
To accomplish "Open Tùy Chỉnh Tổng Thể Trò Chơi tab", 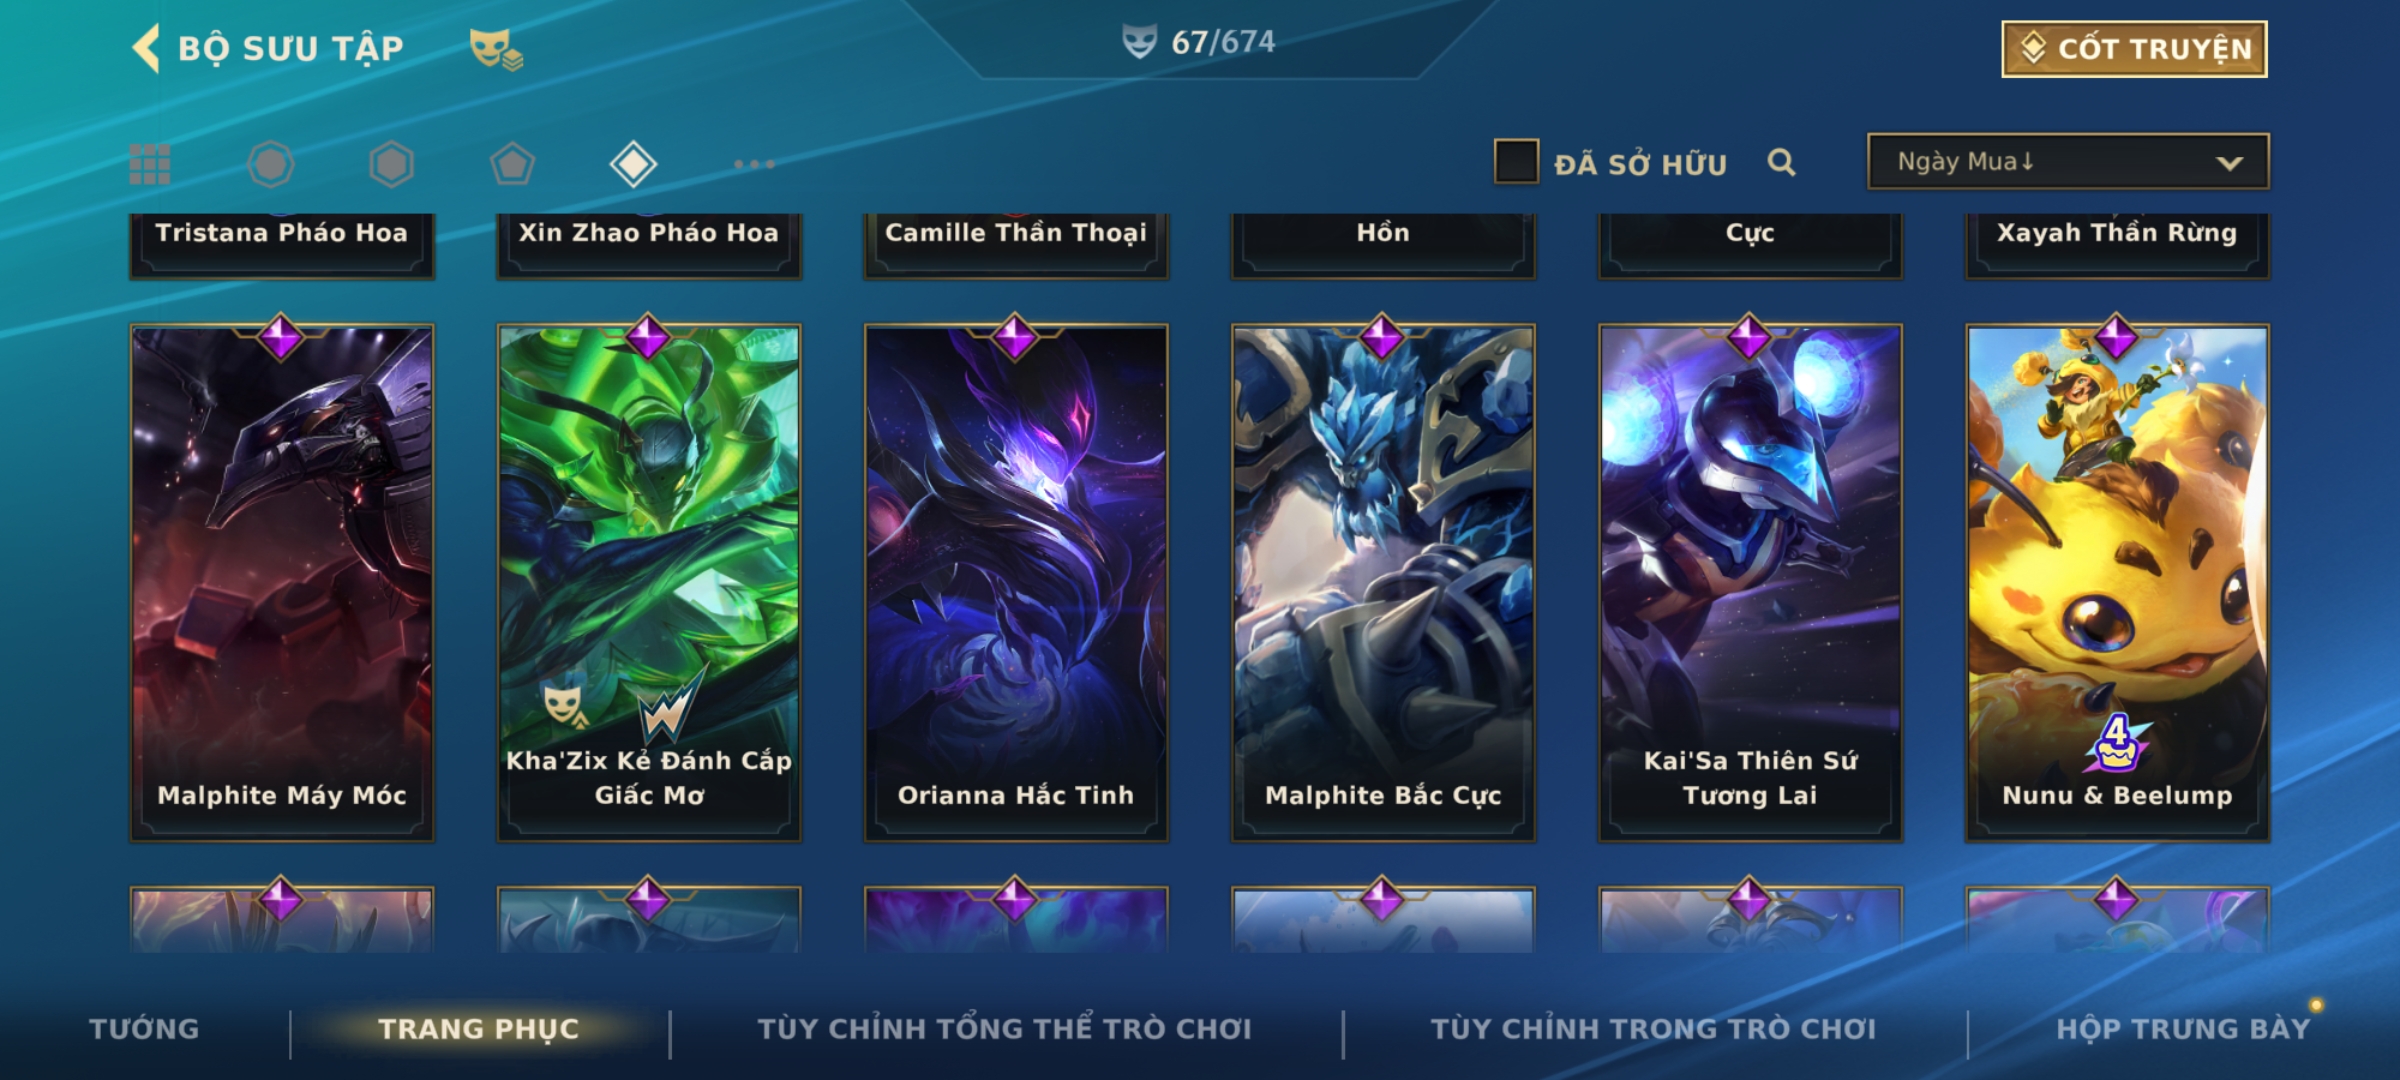I will 1004,1028.
